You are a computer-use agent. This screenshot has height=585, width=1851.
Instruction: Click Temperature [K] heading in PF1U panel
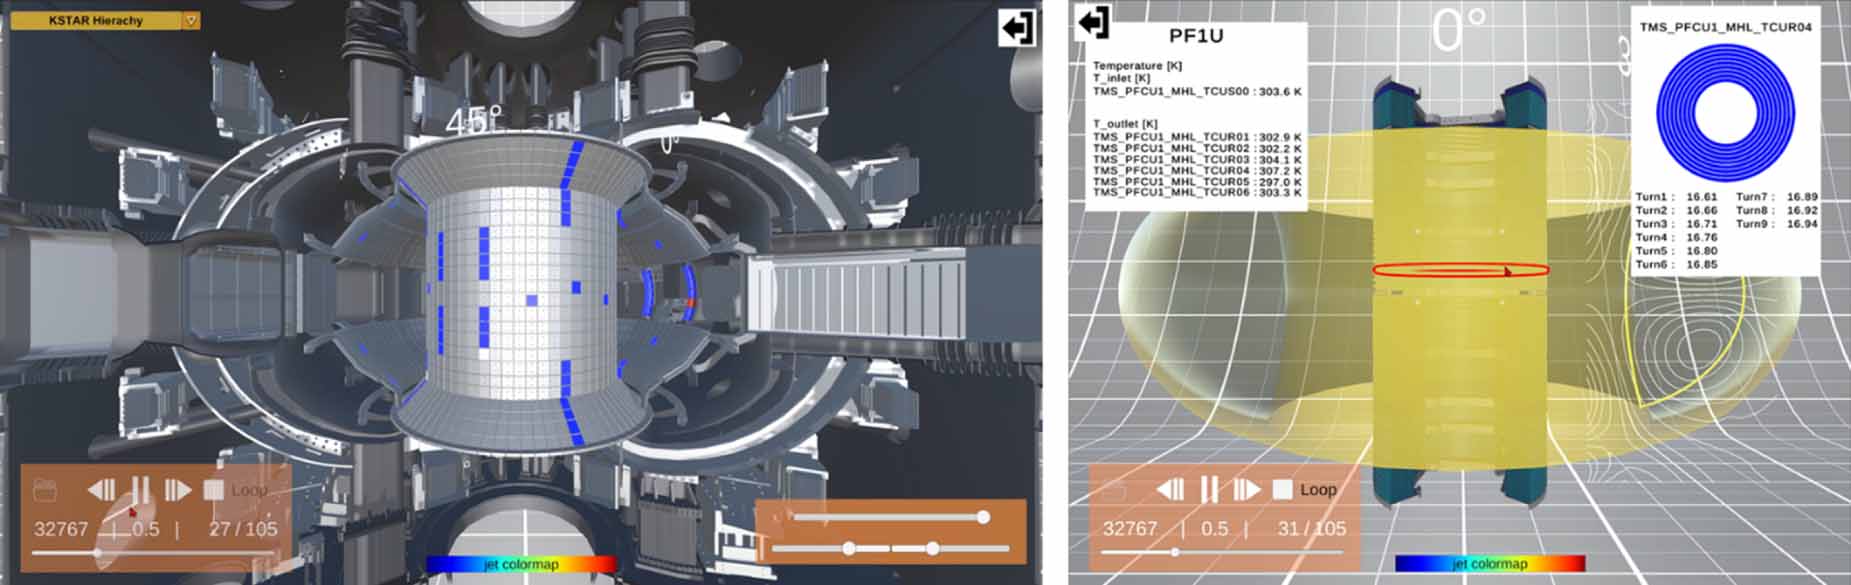click(x=1137, y=66)
